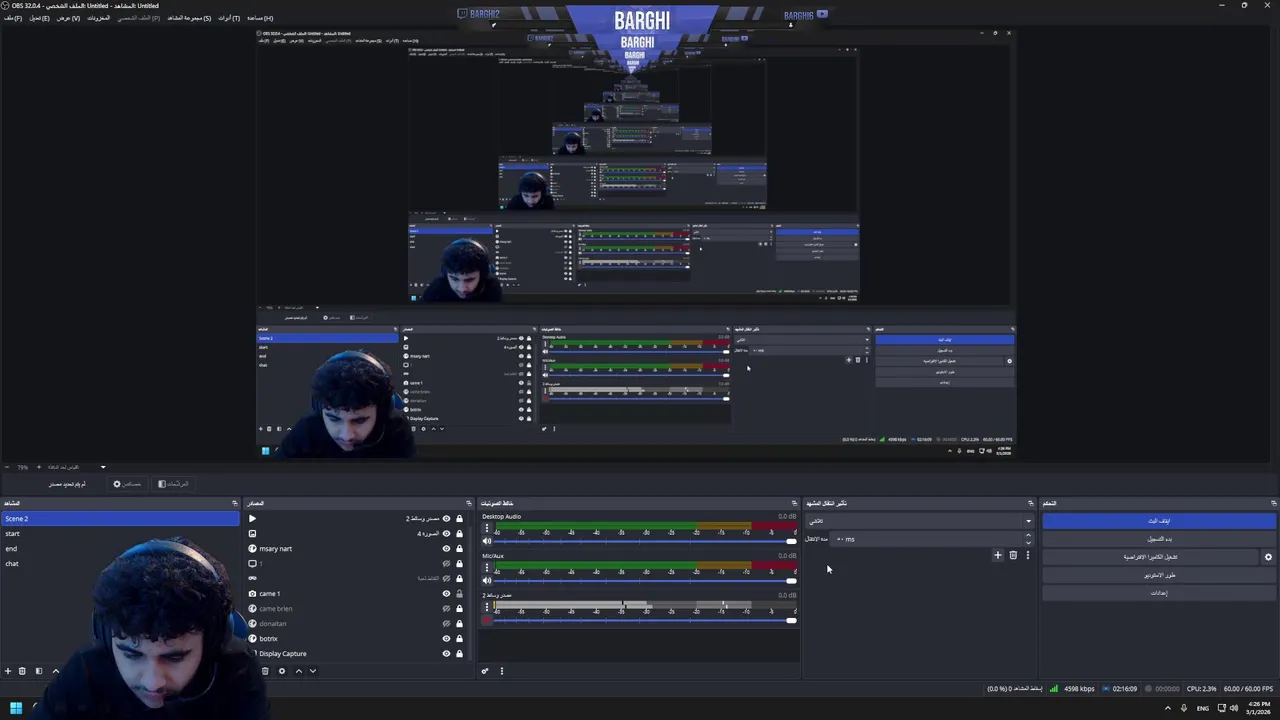This screenshot has width=1280, height=720.
Task: Show hidden system tray icons chevron
Action: coord(1168,708)
